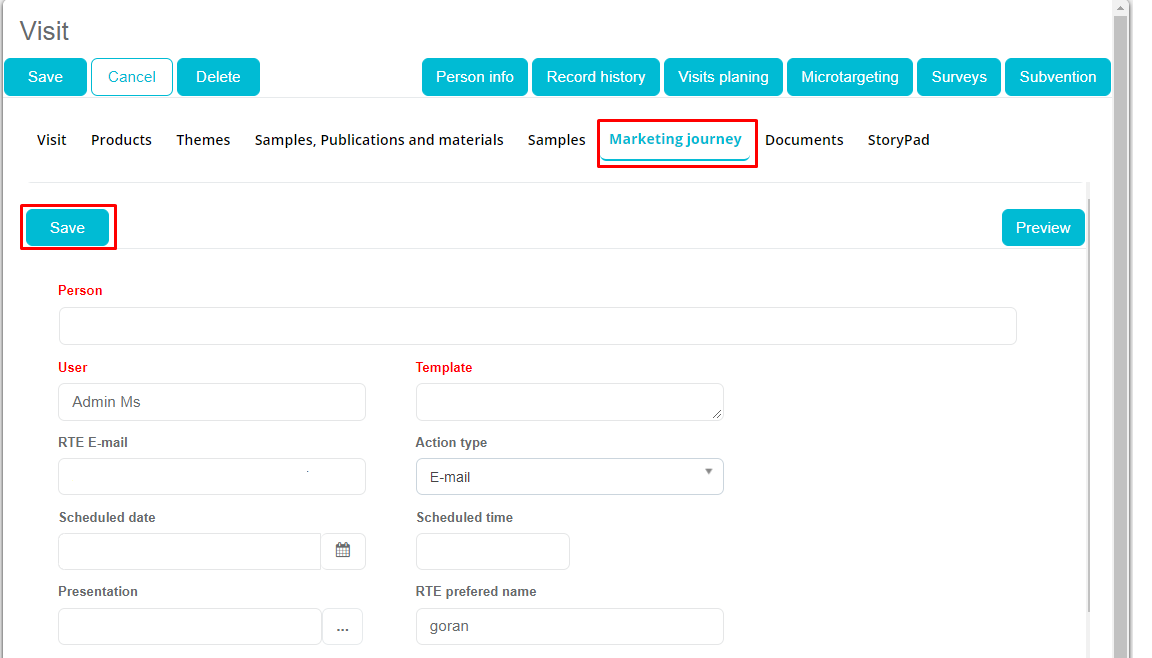Open the Microtargeting section
Viewport: 1152px width, 658px height.
849,77
